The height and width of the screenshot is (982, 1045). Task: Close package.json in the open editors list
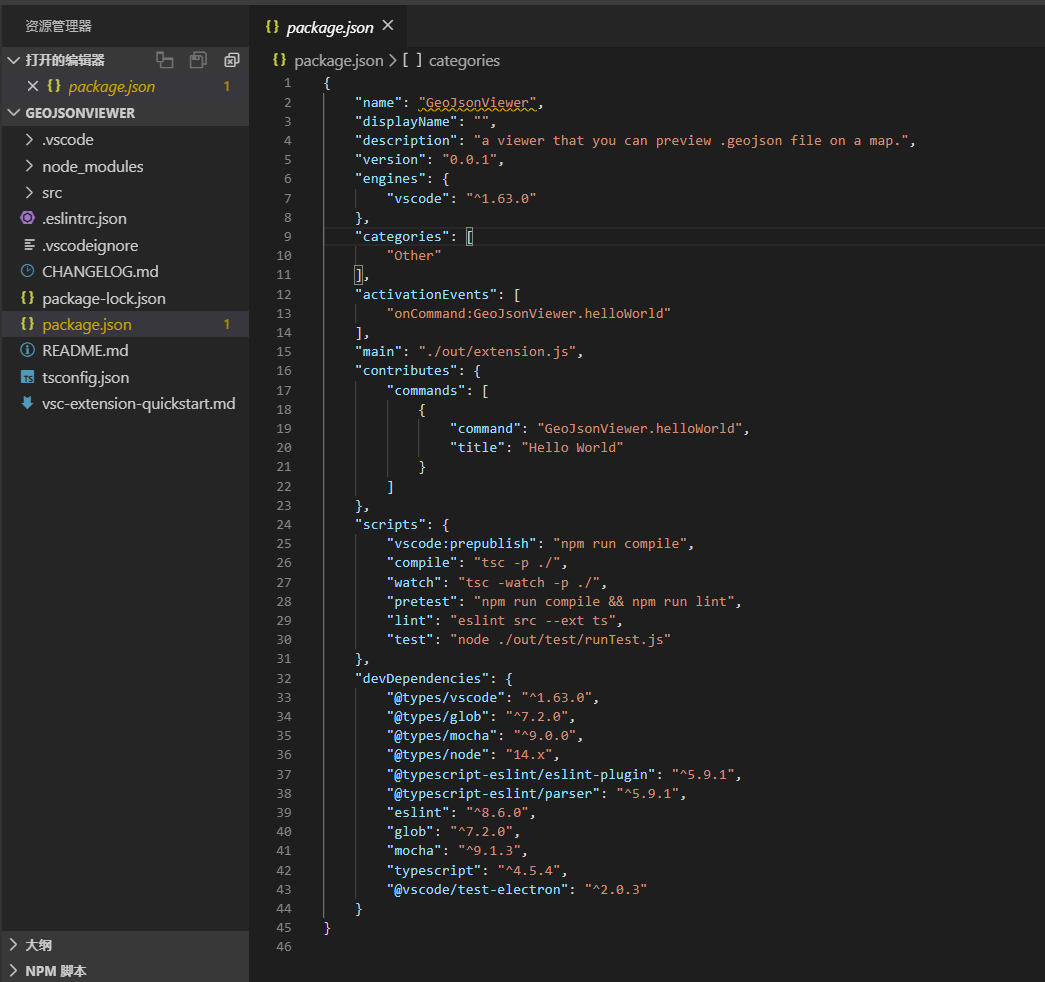coord(33,87)
